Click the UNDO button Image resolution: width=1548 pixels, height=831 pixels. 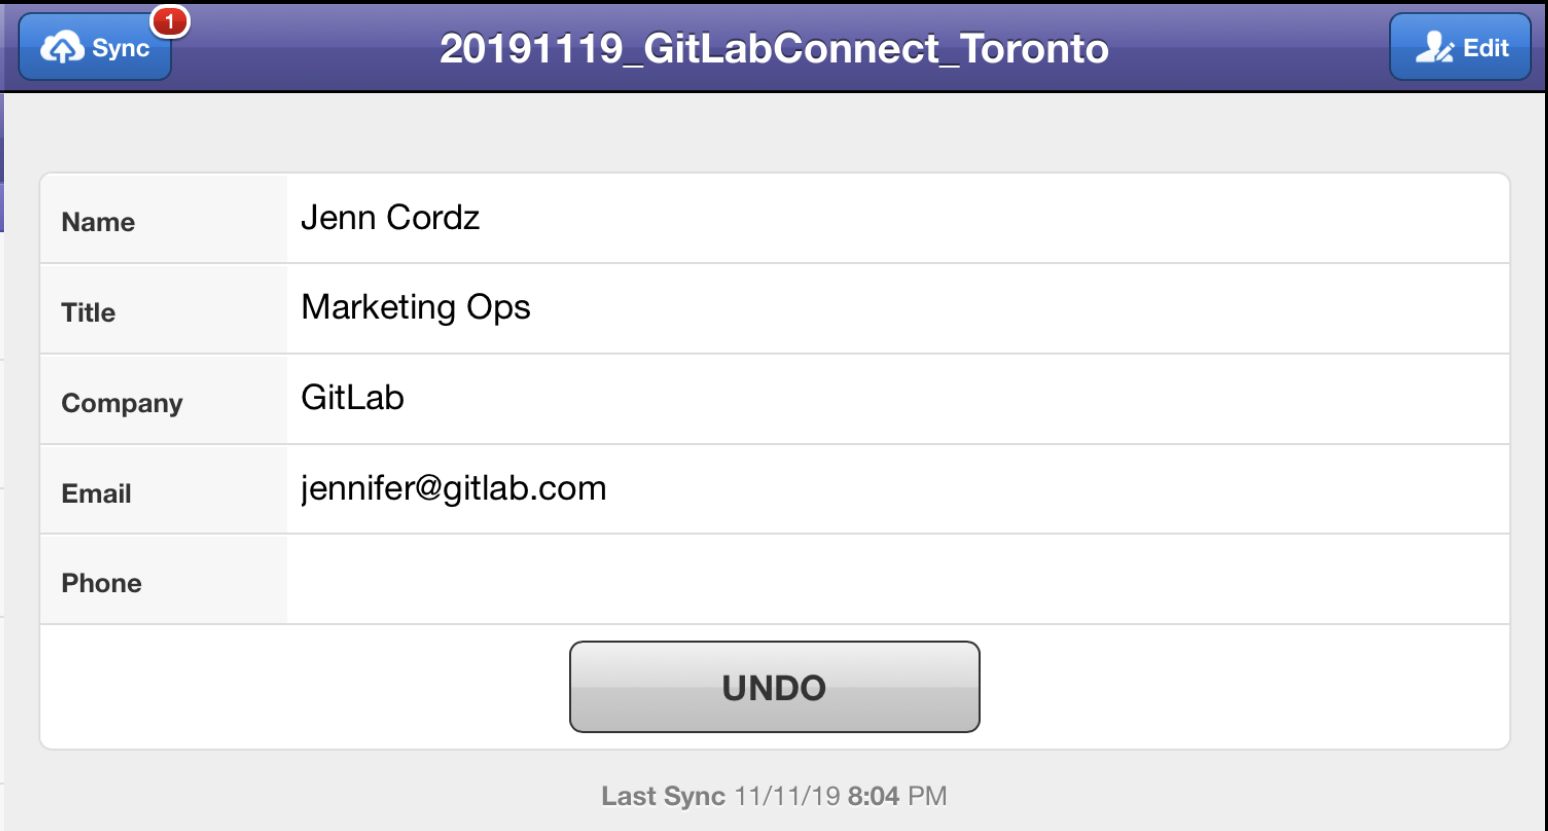[x=774, y=687]
